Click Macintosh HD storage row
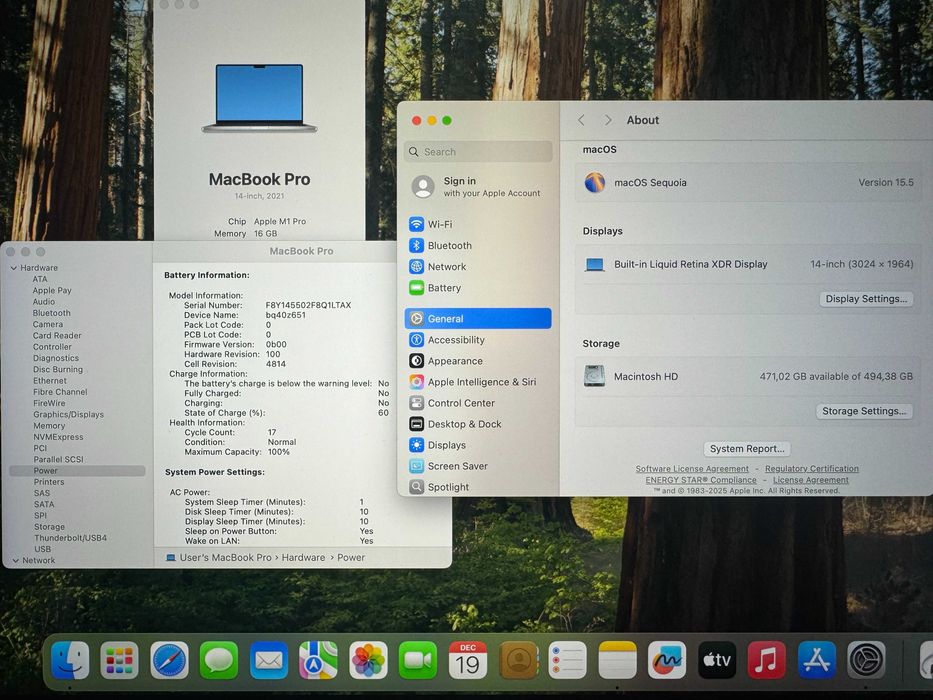 749,377
